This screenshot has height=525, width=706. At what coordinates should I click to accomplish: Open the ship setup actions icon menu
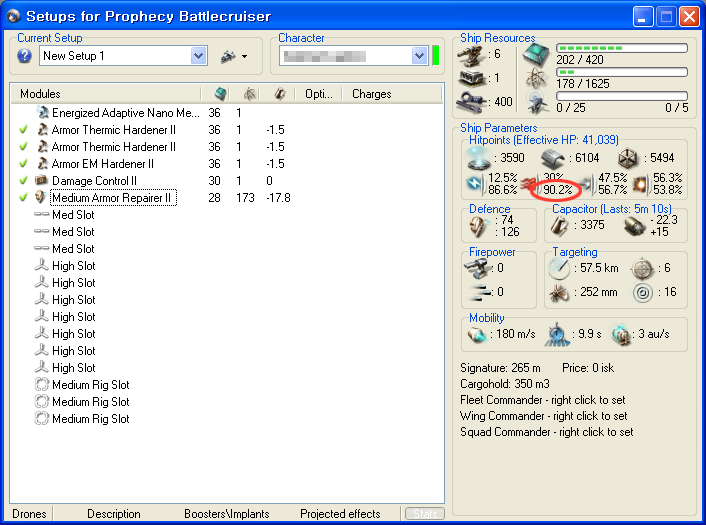(233, 56)
